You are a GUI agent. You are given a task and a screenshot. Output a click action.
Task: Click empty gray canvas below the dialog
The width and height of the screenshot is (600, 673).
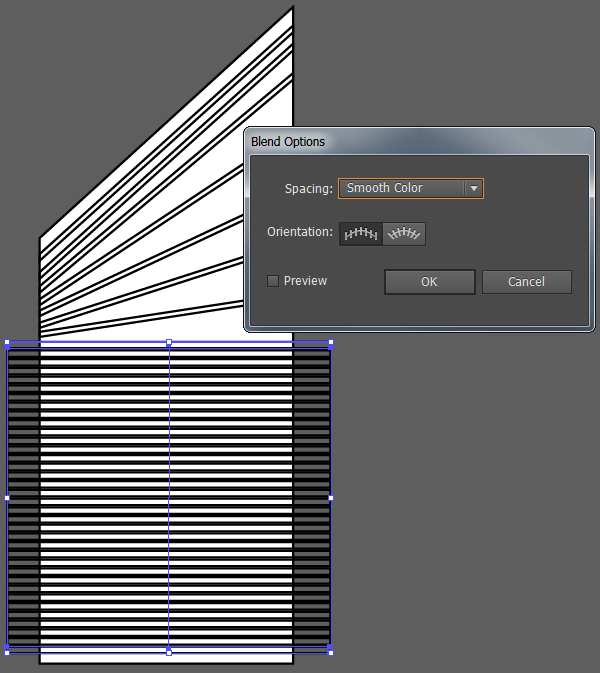click(460, 500)
